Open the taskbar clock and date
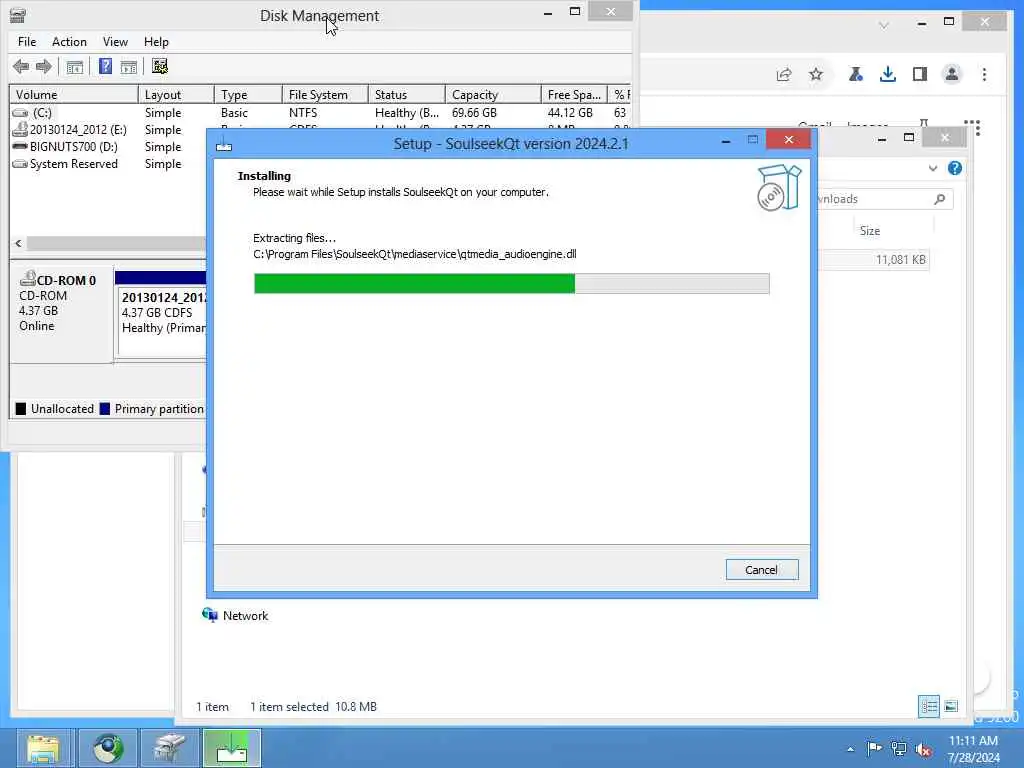This screenshot has width=1024, height=768. pyautogui.click(x=974, y=749)
